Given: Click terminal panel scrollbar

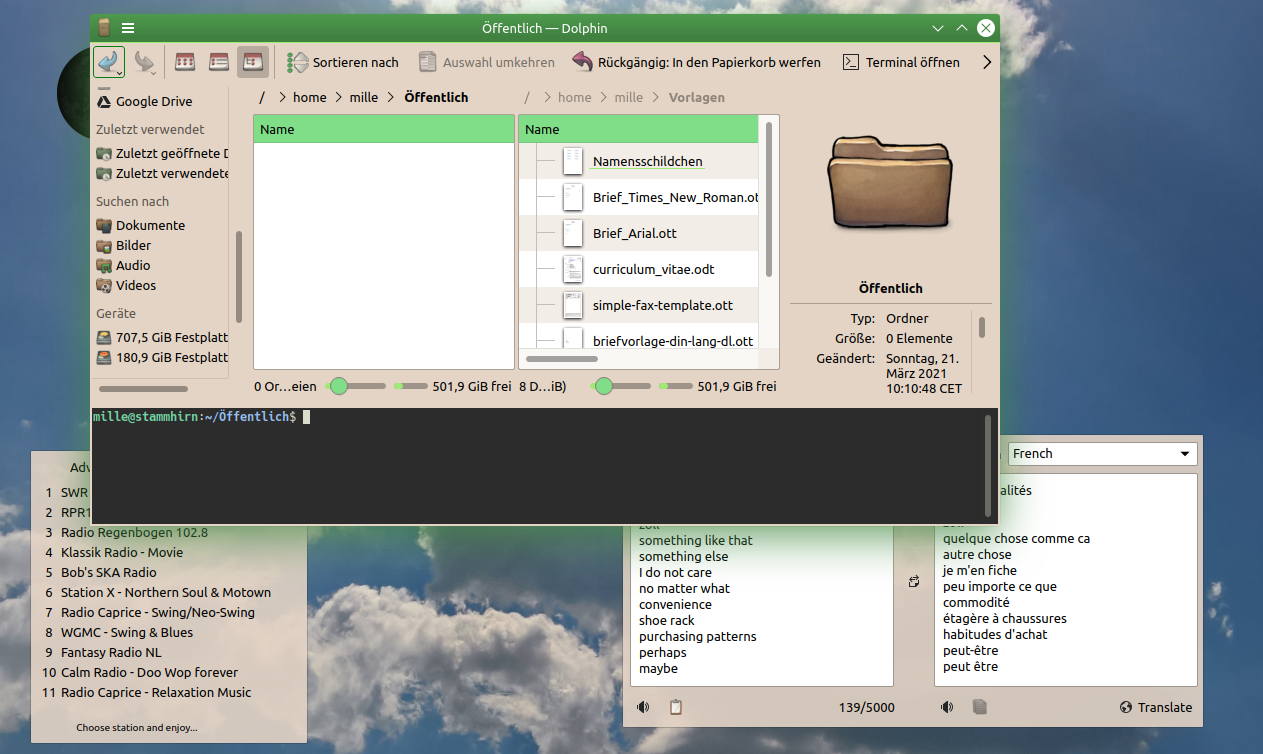Looking at the screenshot, I should (x=988, y=466).
